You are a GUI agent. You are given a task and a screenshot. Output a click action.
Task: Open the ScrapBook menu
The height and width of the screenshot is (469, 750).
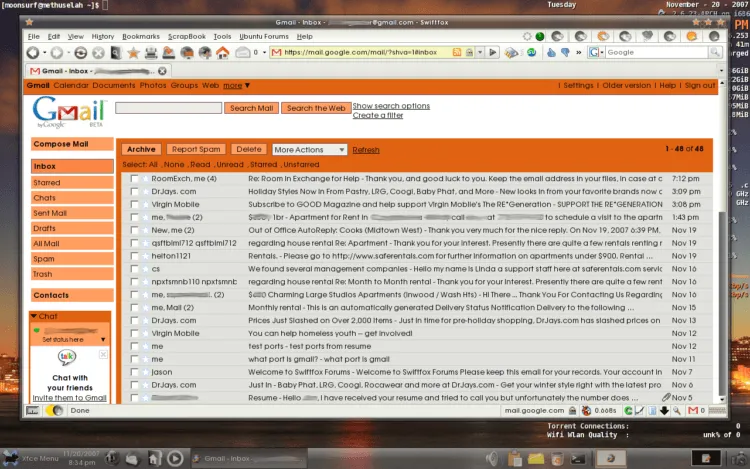[187, 36]
